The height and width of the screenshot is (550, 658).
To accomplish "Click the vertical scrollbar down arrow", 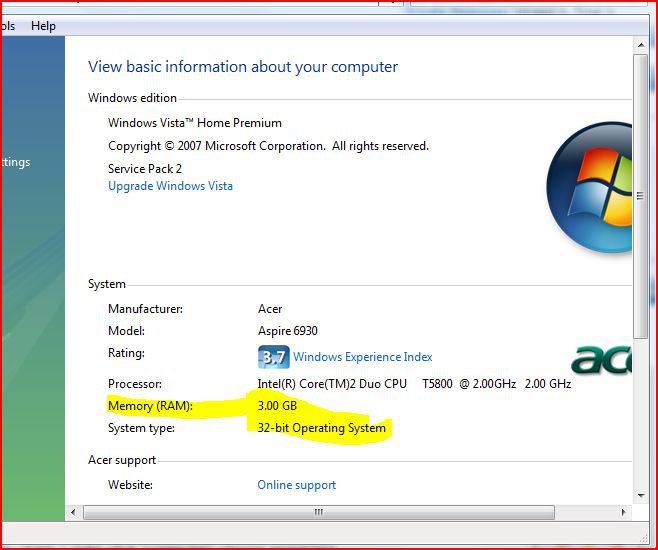I will click(641, 495).
